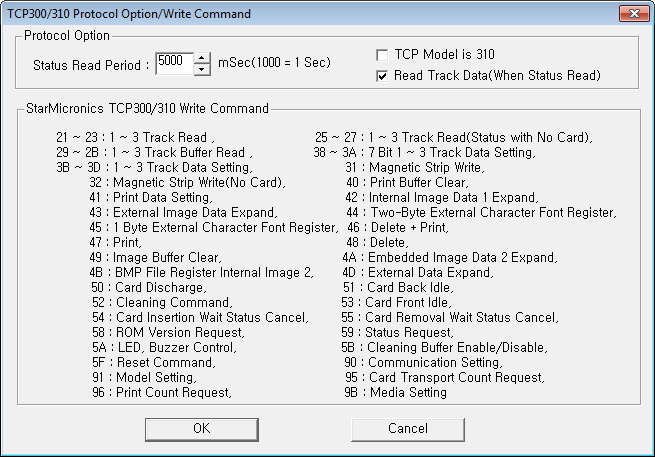Screen dimensions: 655x457
Task: Close the Protocol Option/Write Command window
Action: pyautogui.click(x=634, y=13)
